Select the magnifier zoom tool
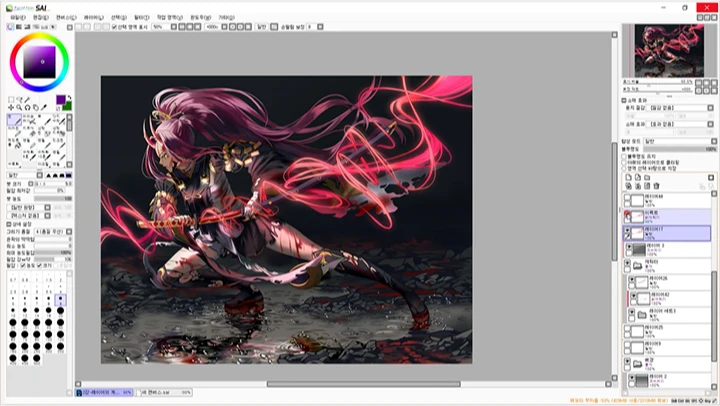This screenshot has height=406, width=720. pos(19,107)
